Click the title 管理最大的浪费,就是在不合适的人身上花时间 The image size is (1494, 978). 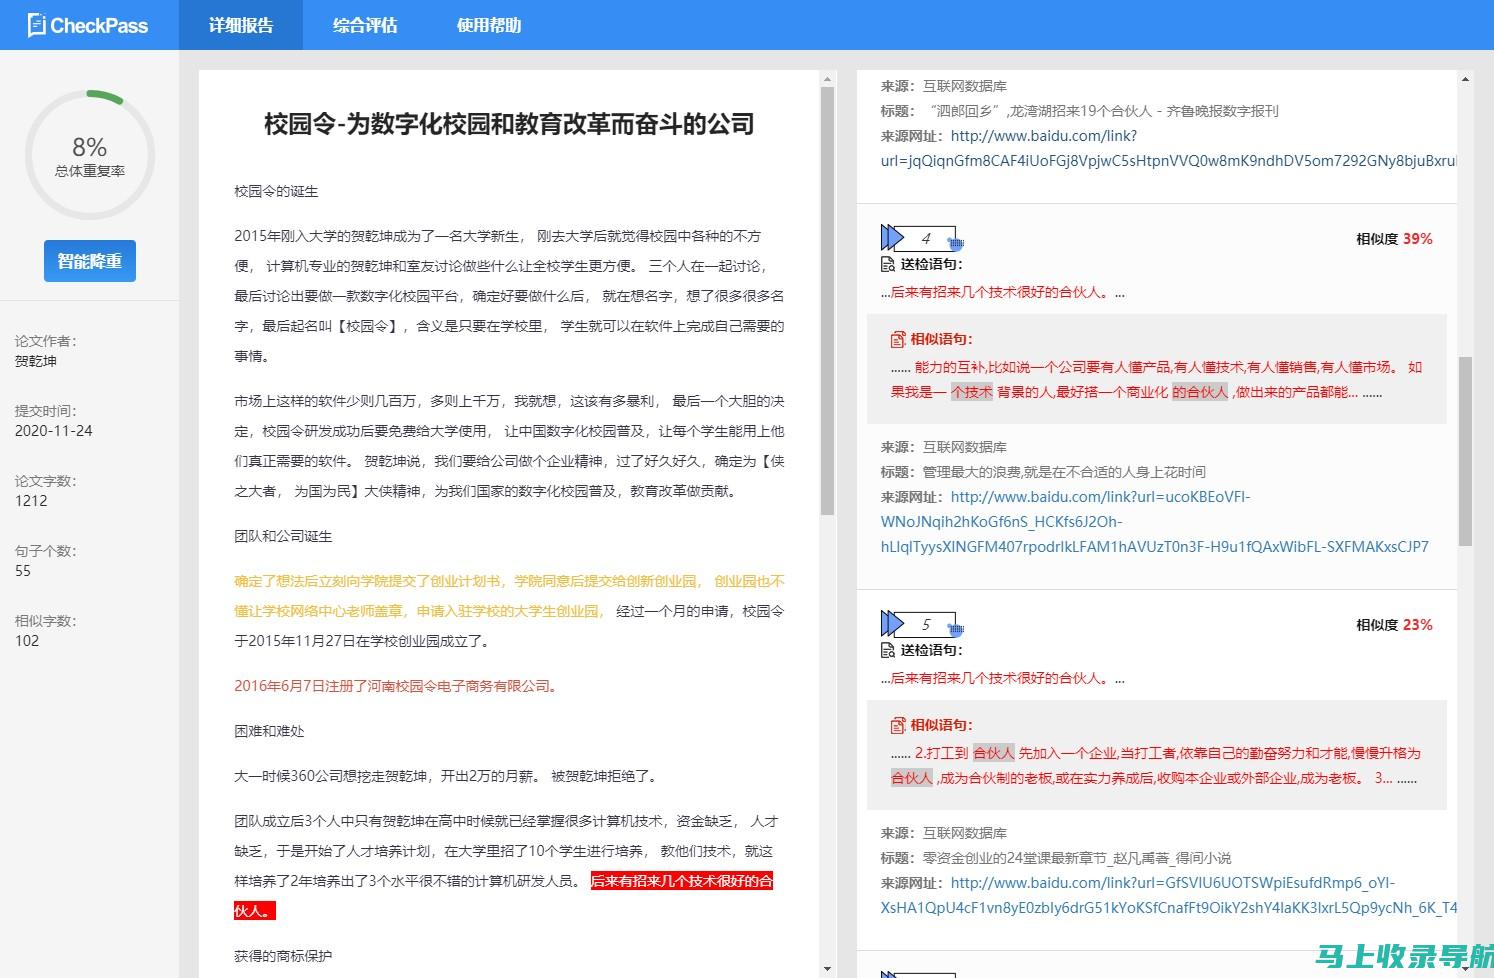(x=1064, y=472)
